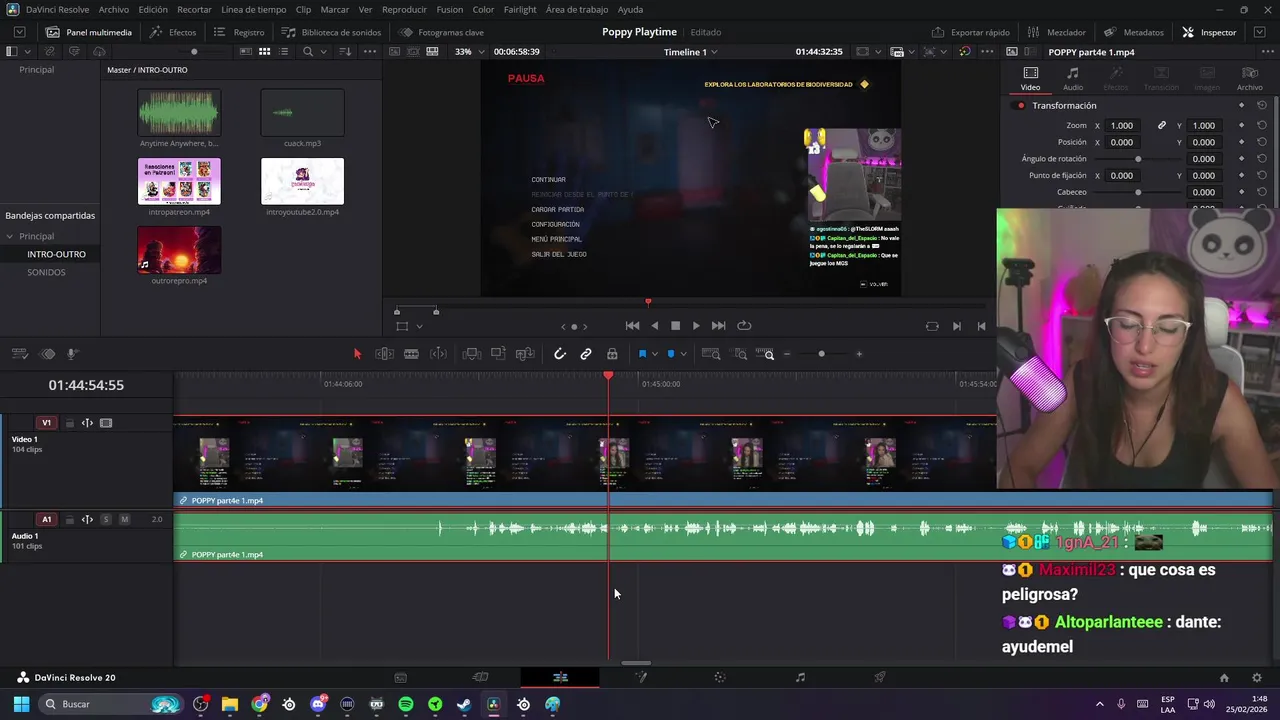Toggle the Linked Selection chain icon

coord(586,354)
